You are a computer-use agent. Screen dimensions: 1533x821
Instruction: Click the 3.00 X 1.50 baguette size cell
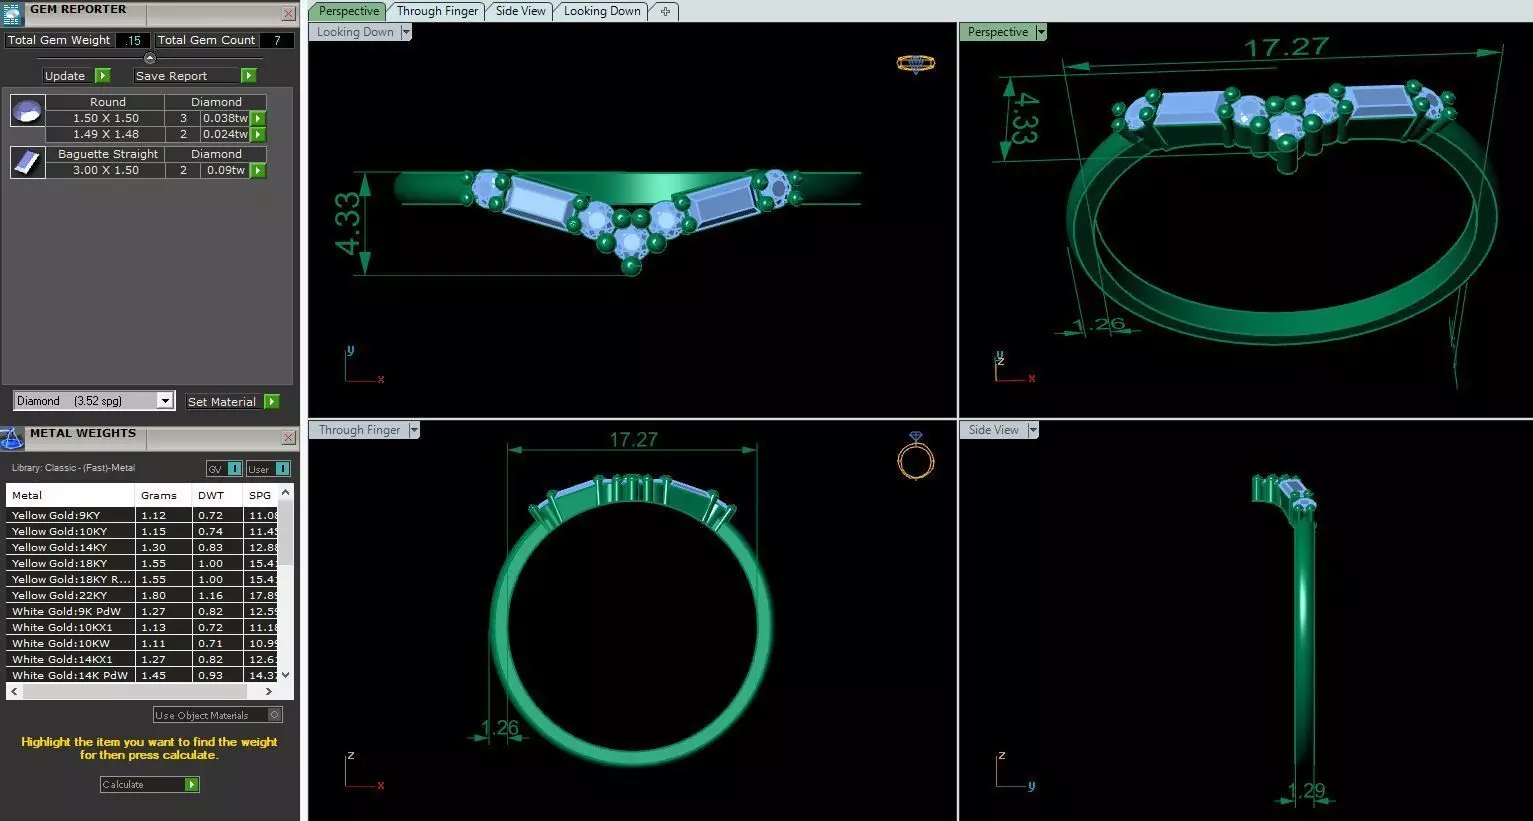pos(106,170)
